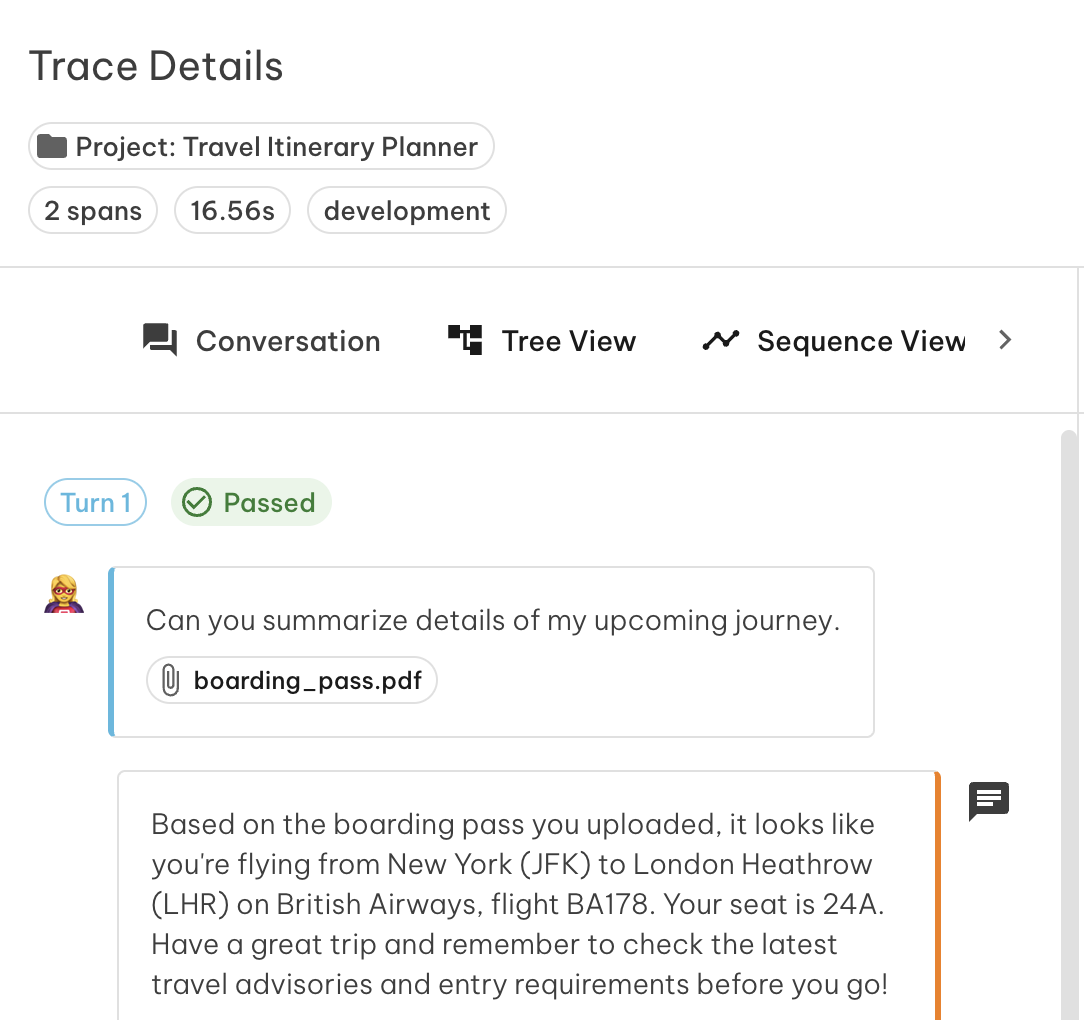
Task: Open the boarding_pass.pdf attachment
Action: (x=291, y=679)
